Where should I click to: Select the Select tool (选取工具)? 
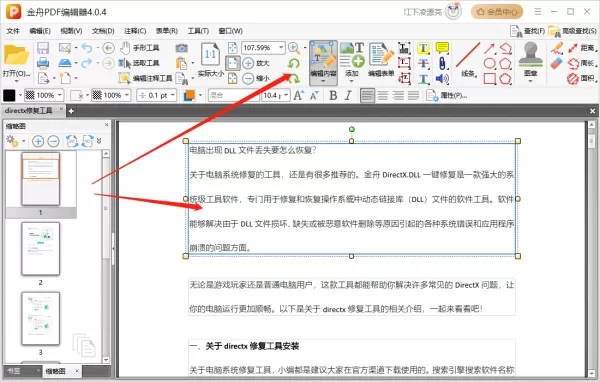pos(139,63)
